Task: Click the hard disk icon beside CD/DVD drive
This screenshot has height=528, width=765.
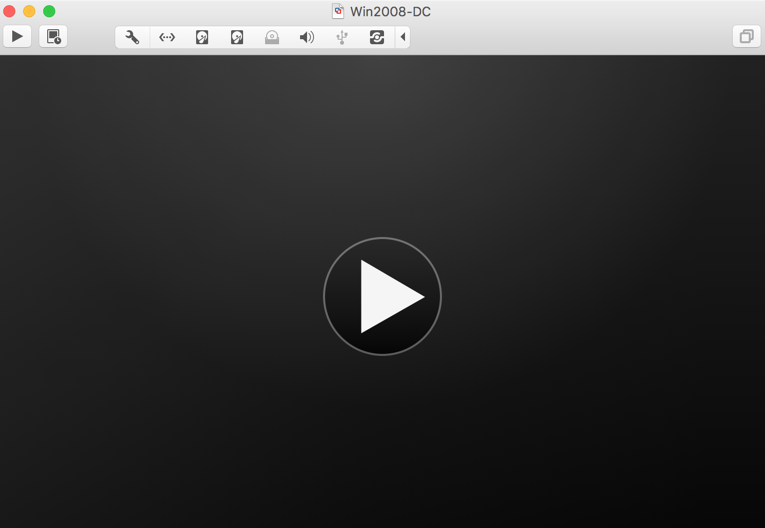Action: (x=237, y=37)
